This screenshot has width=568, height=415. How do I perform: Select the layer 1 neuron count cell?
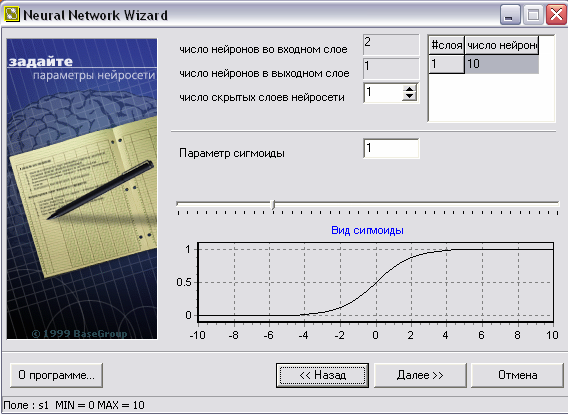501,64
